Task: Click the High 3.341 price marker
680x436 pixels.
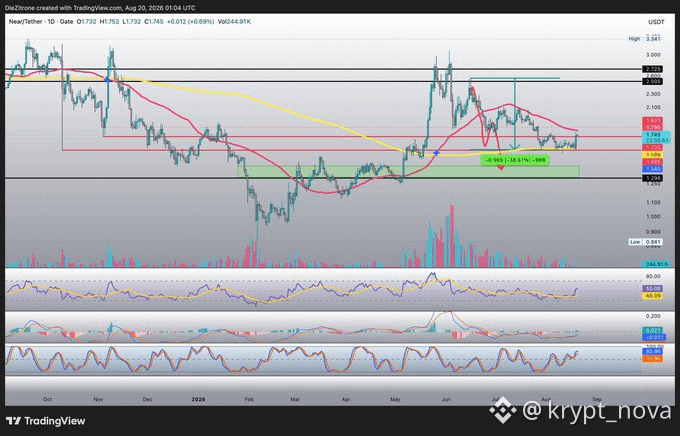Action: tap(645, 39)
